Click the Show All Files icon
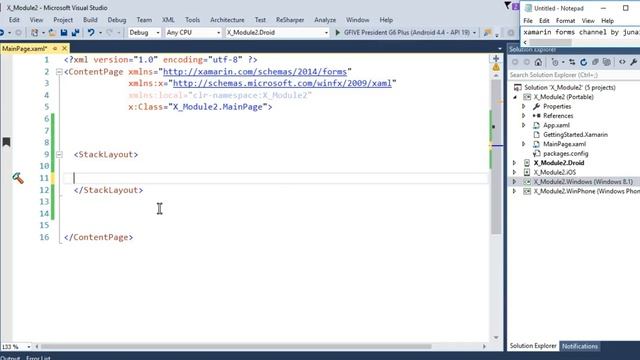The width and height of the screenshot is (640, 360). [607, 62]
